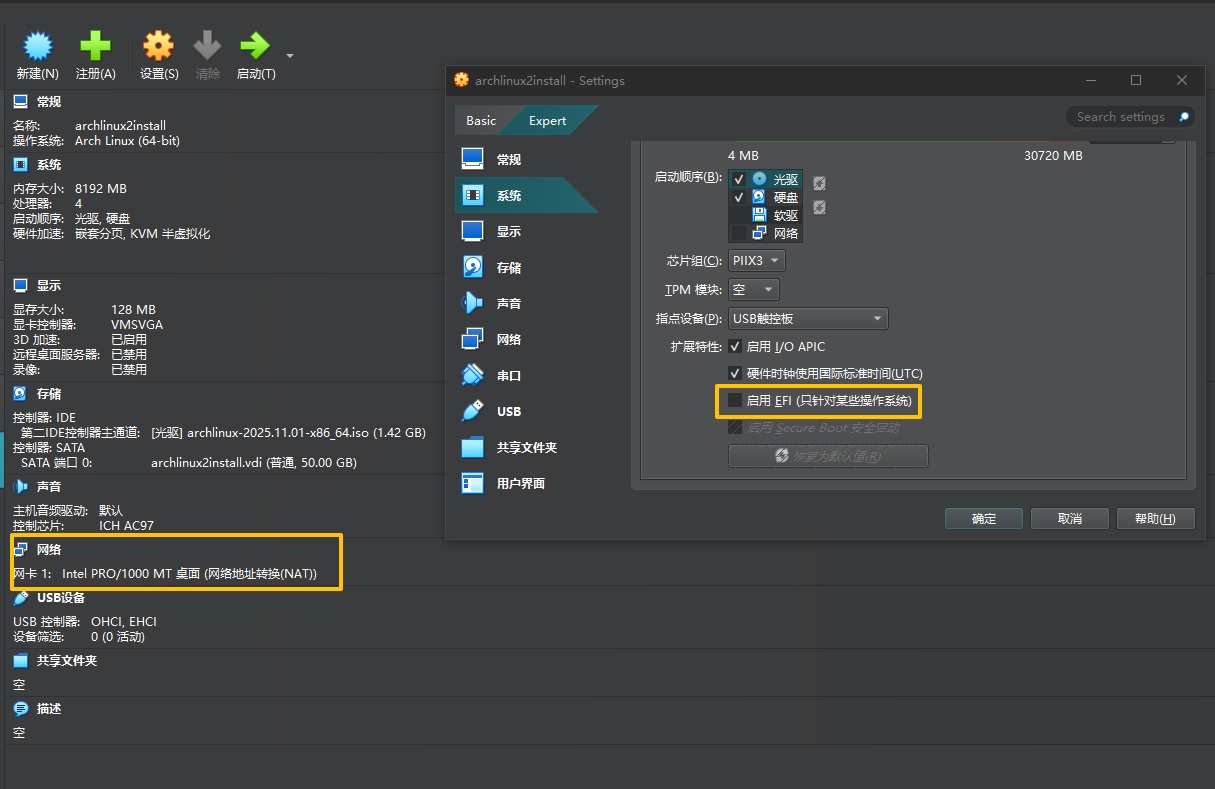This screenshot has width=1215, height=789.
Task: Toggle the Enable I/O APIC checkbox
Action: coord(736,347)
